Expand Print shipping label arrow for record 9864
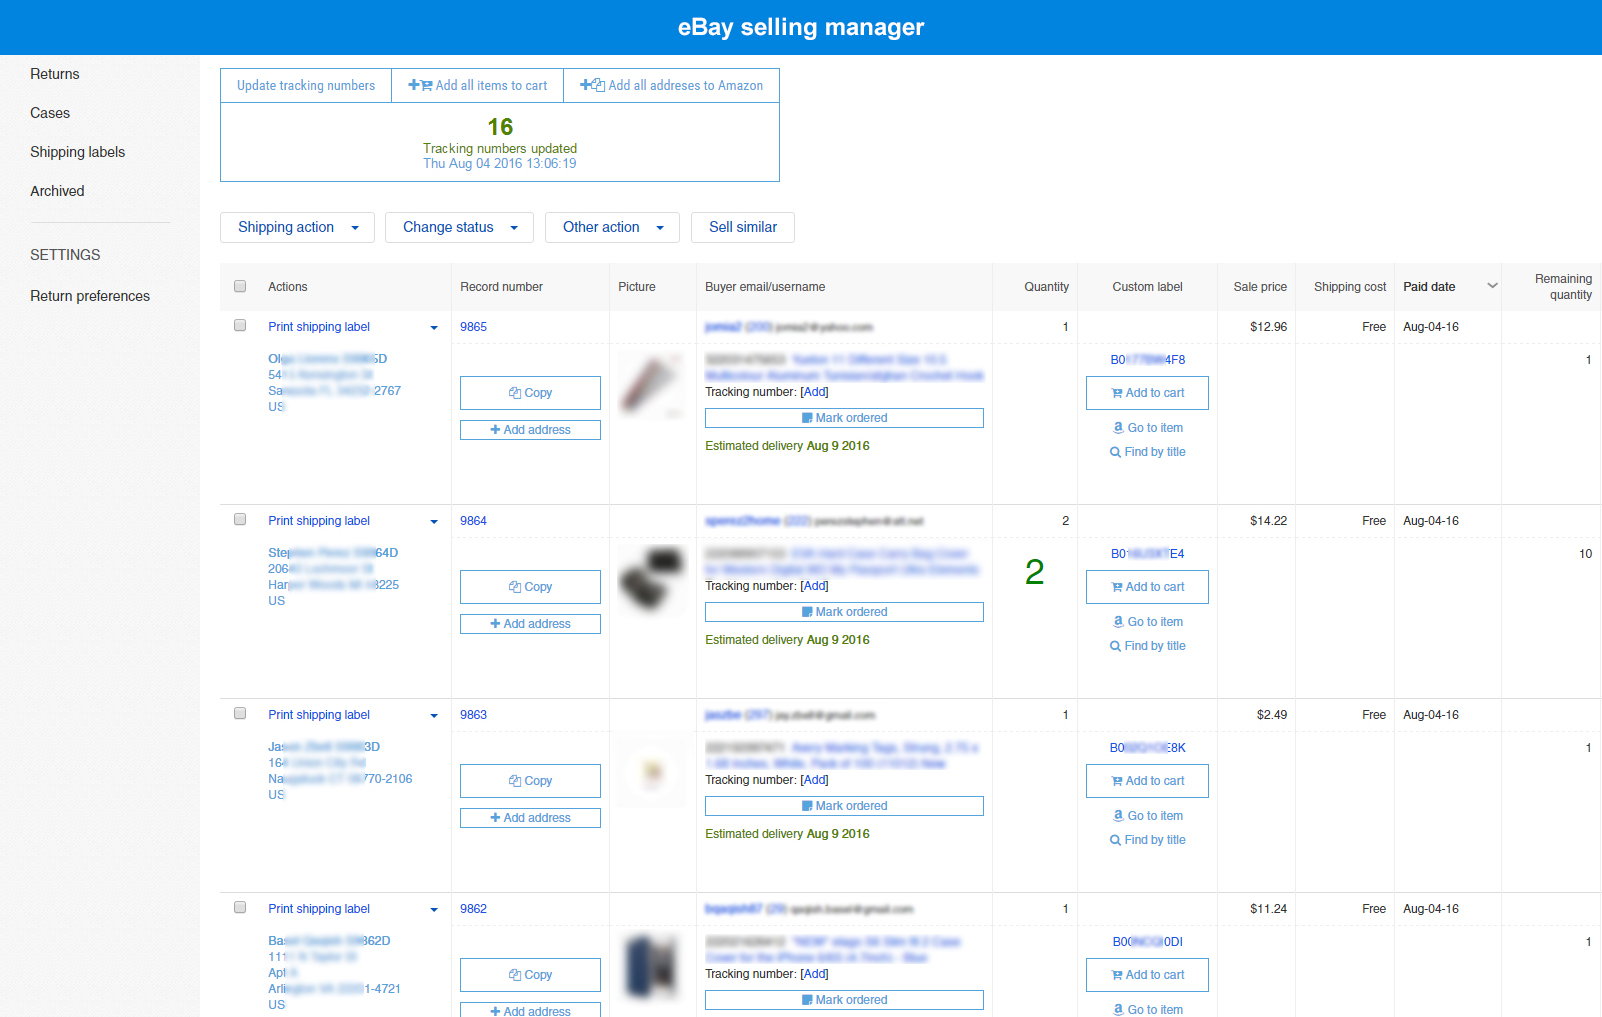This screenshot has width=1602, height=1017. (x=434, y=522)
